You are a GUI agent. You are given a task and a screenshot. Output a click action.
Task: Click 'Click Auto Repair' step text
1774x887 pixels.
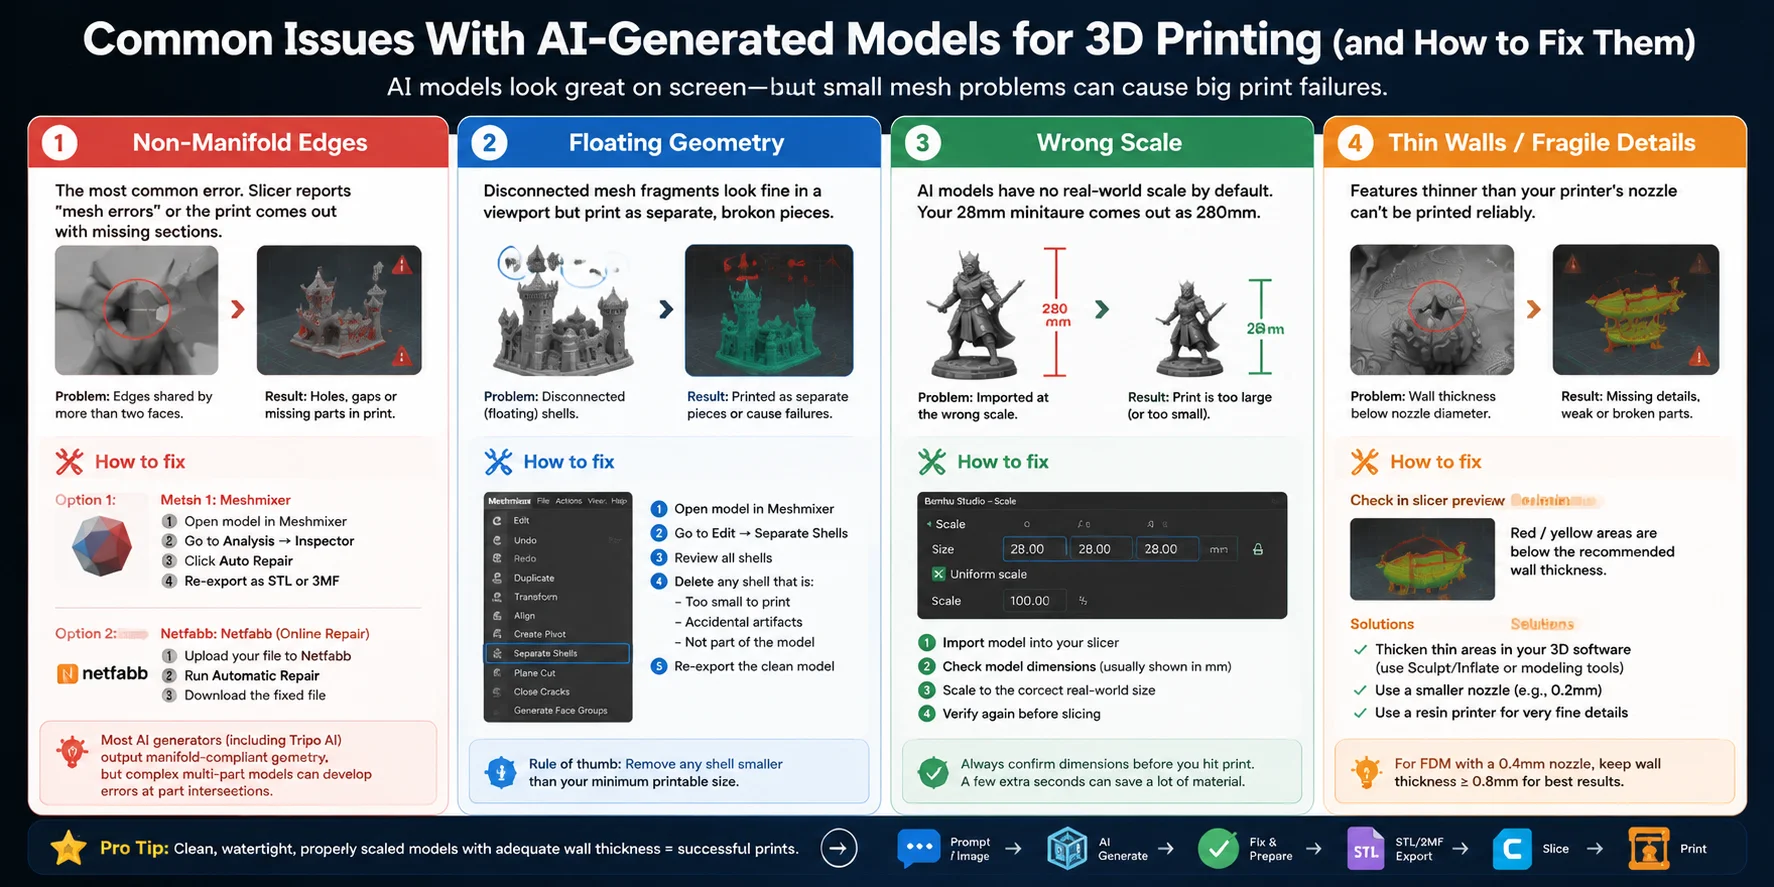238,561
